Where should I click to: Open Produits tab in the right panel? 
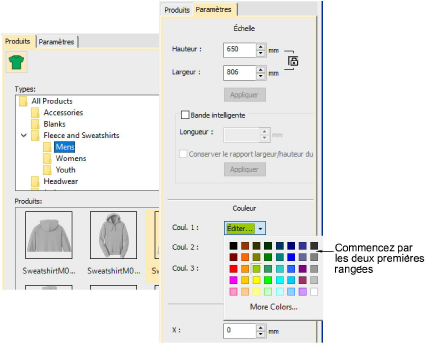177,10
